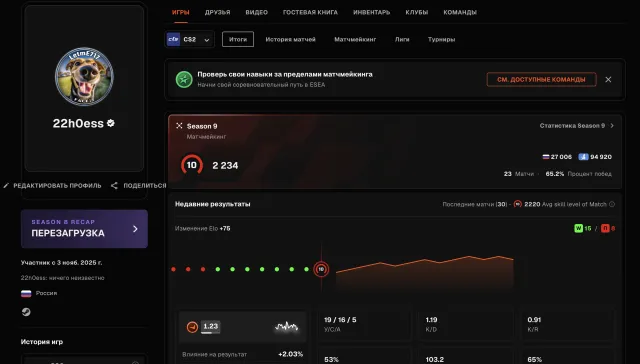Open the История матчей sub-tab
The width and height of the screenshot is (640, 364).
coord(290,40)
